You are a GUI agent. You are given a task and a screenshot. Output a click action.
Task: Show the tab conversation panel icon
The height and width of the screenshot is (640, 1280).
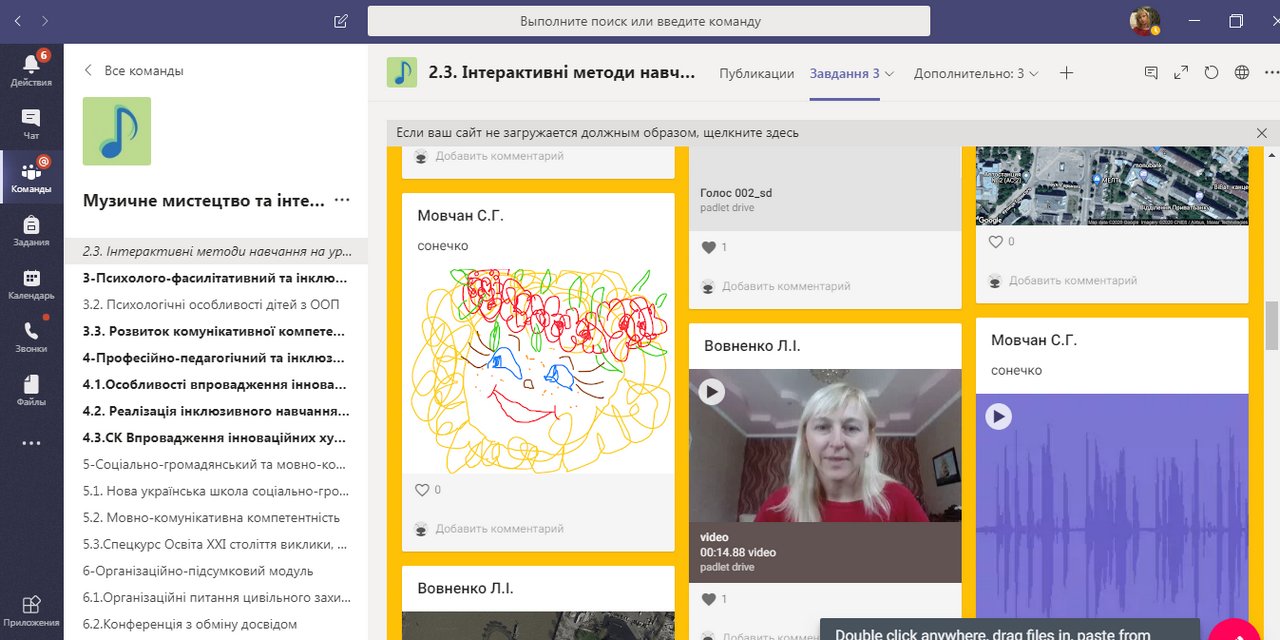(1151, 72)
